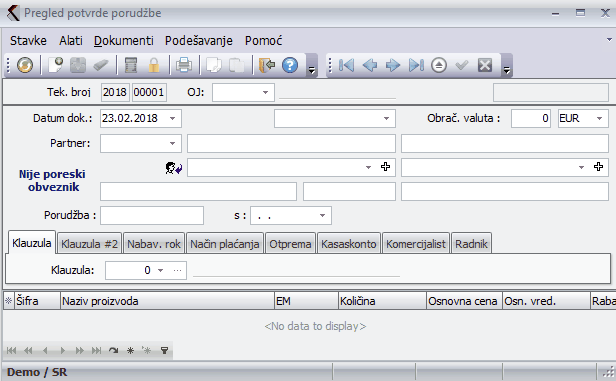Open the Podešavanje menu

(x=199, y=41)
